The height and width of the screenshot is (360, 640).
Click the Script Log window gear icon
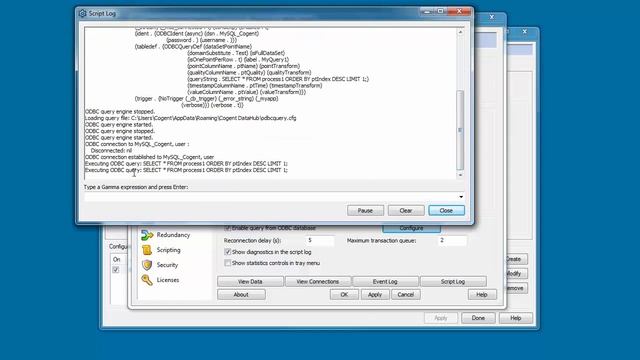point(82,13)
